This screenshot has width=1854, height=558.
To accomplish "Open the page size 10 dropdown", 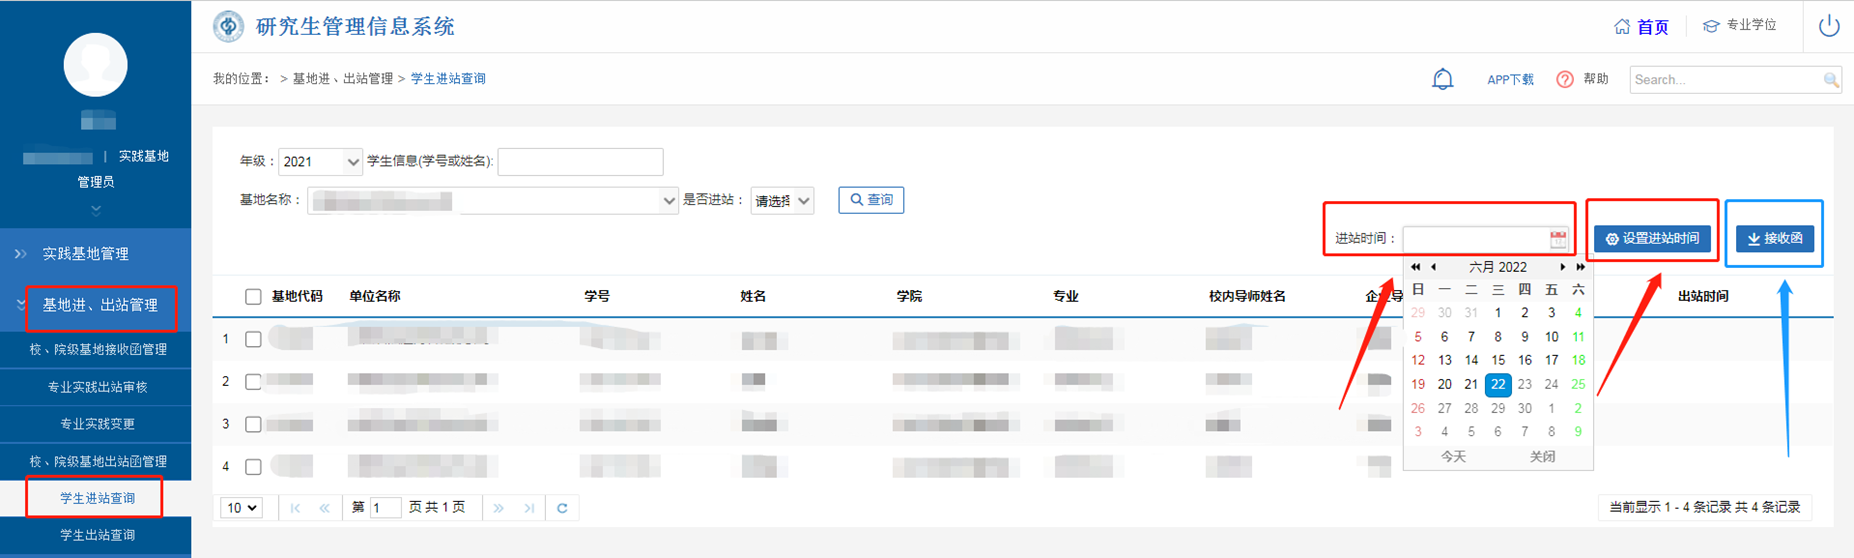I will click(x=241, y=508).
